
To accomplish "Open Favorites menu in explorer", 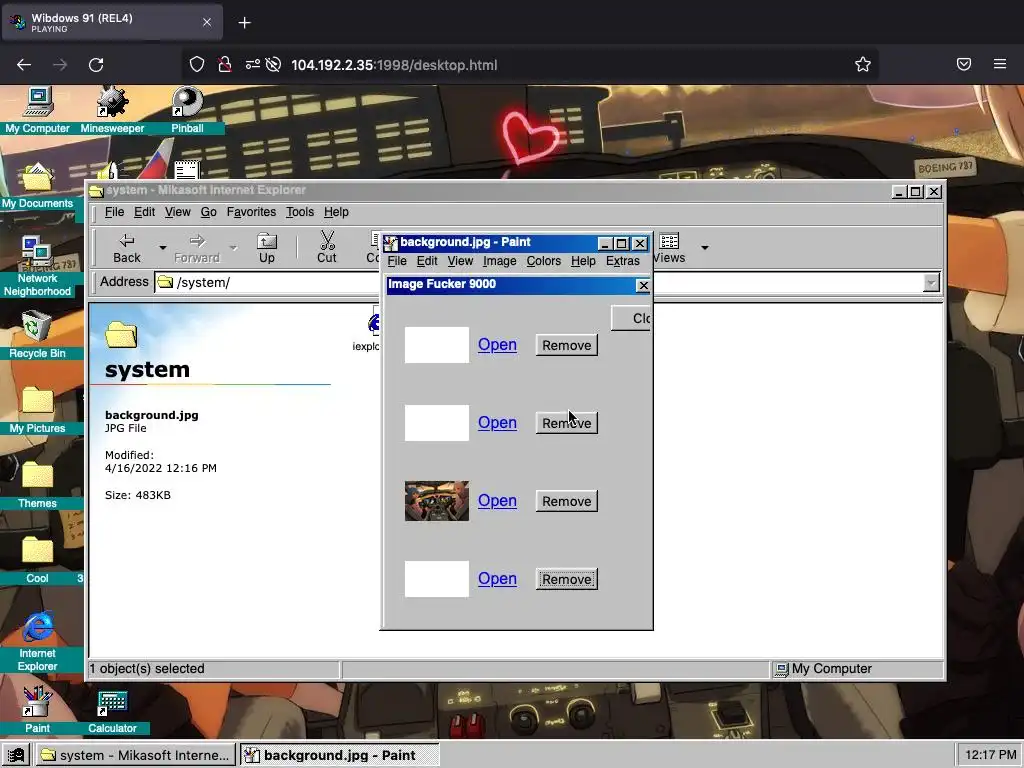I will point(251,212).
